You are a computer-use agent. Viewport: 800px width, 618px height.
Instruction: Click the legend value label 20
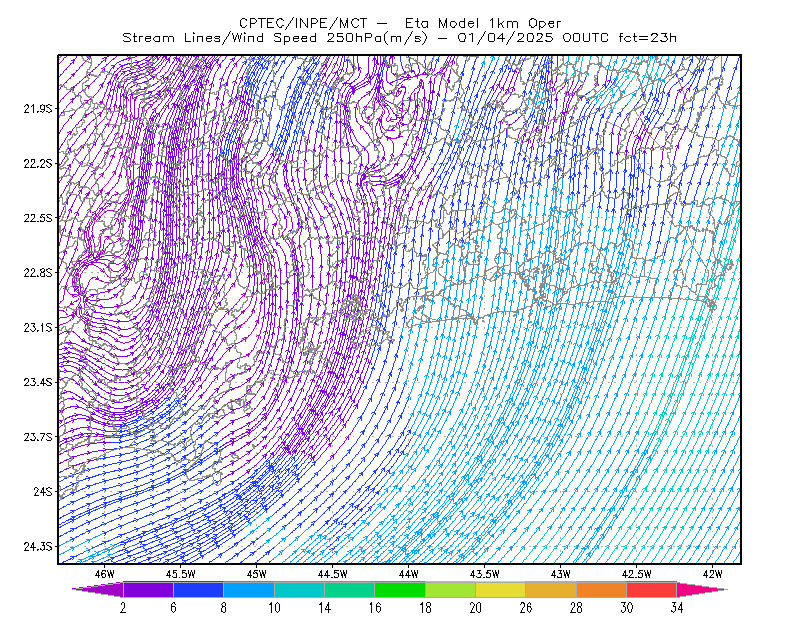click(x=476, y=608)
